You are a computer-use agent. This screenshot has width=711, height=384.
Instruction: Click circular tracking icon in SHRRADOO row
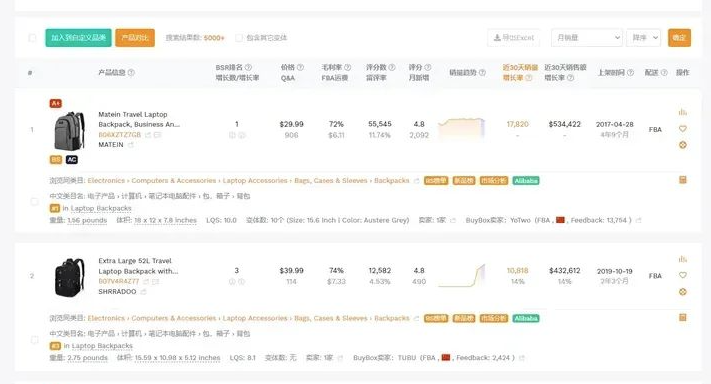point(682,292)
